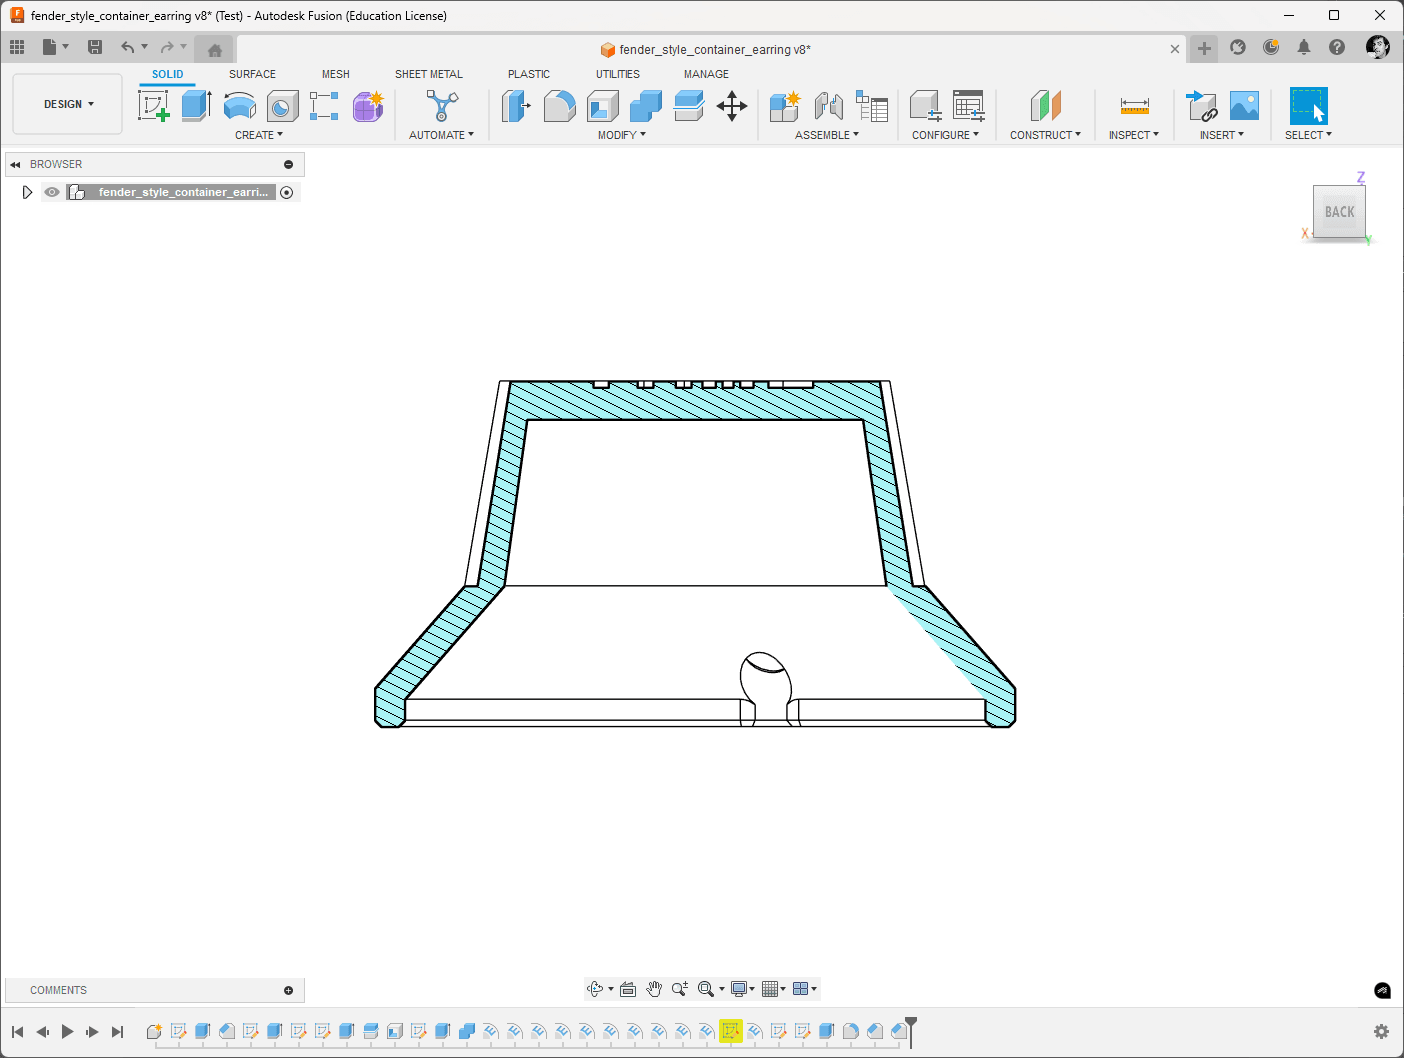Screen dimensions: 1404x1058
Task: Switch to the MESH tab
Action: 336,74
